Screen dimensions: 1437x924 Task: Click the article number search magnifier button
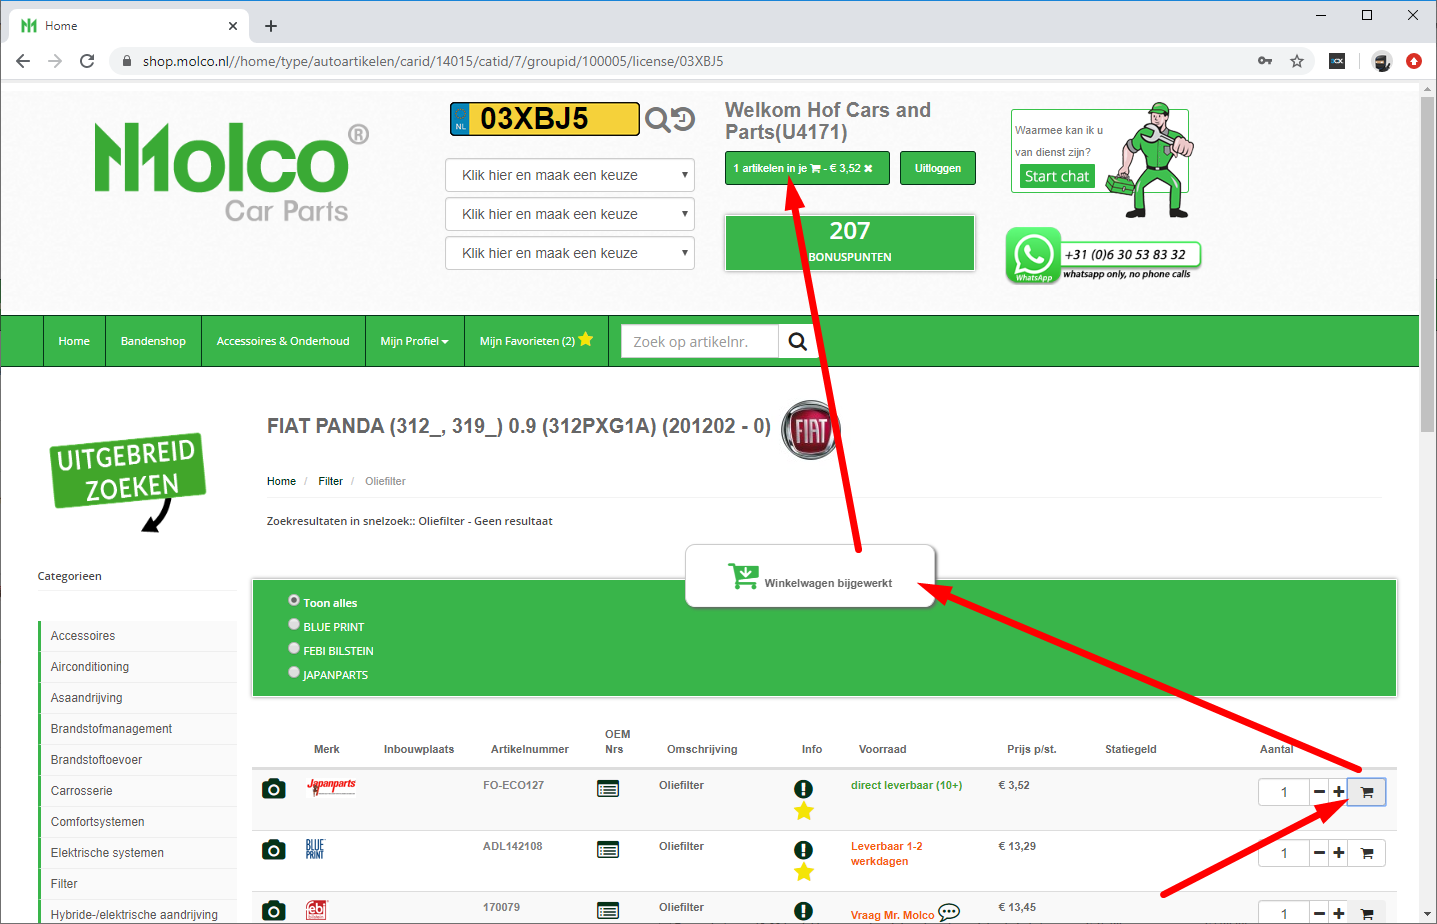tap(797, 341)
